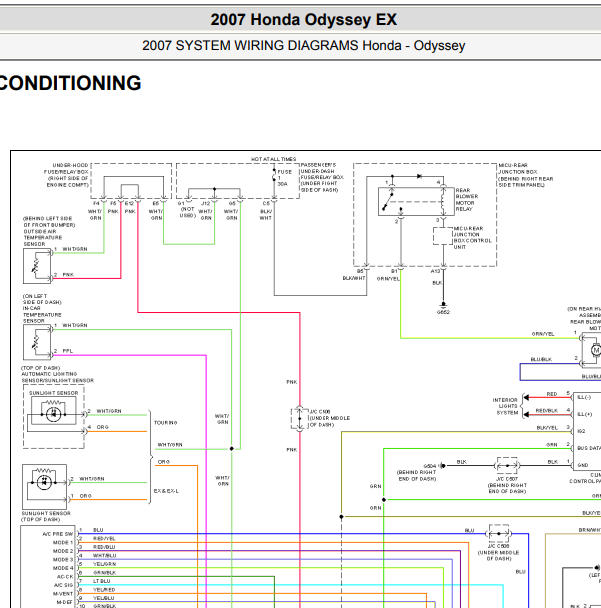Select the RED/BLU wire label

pos(104,547)
